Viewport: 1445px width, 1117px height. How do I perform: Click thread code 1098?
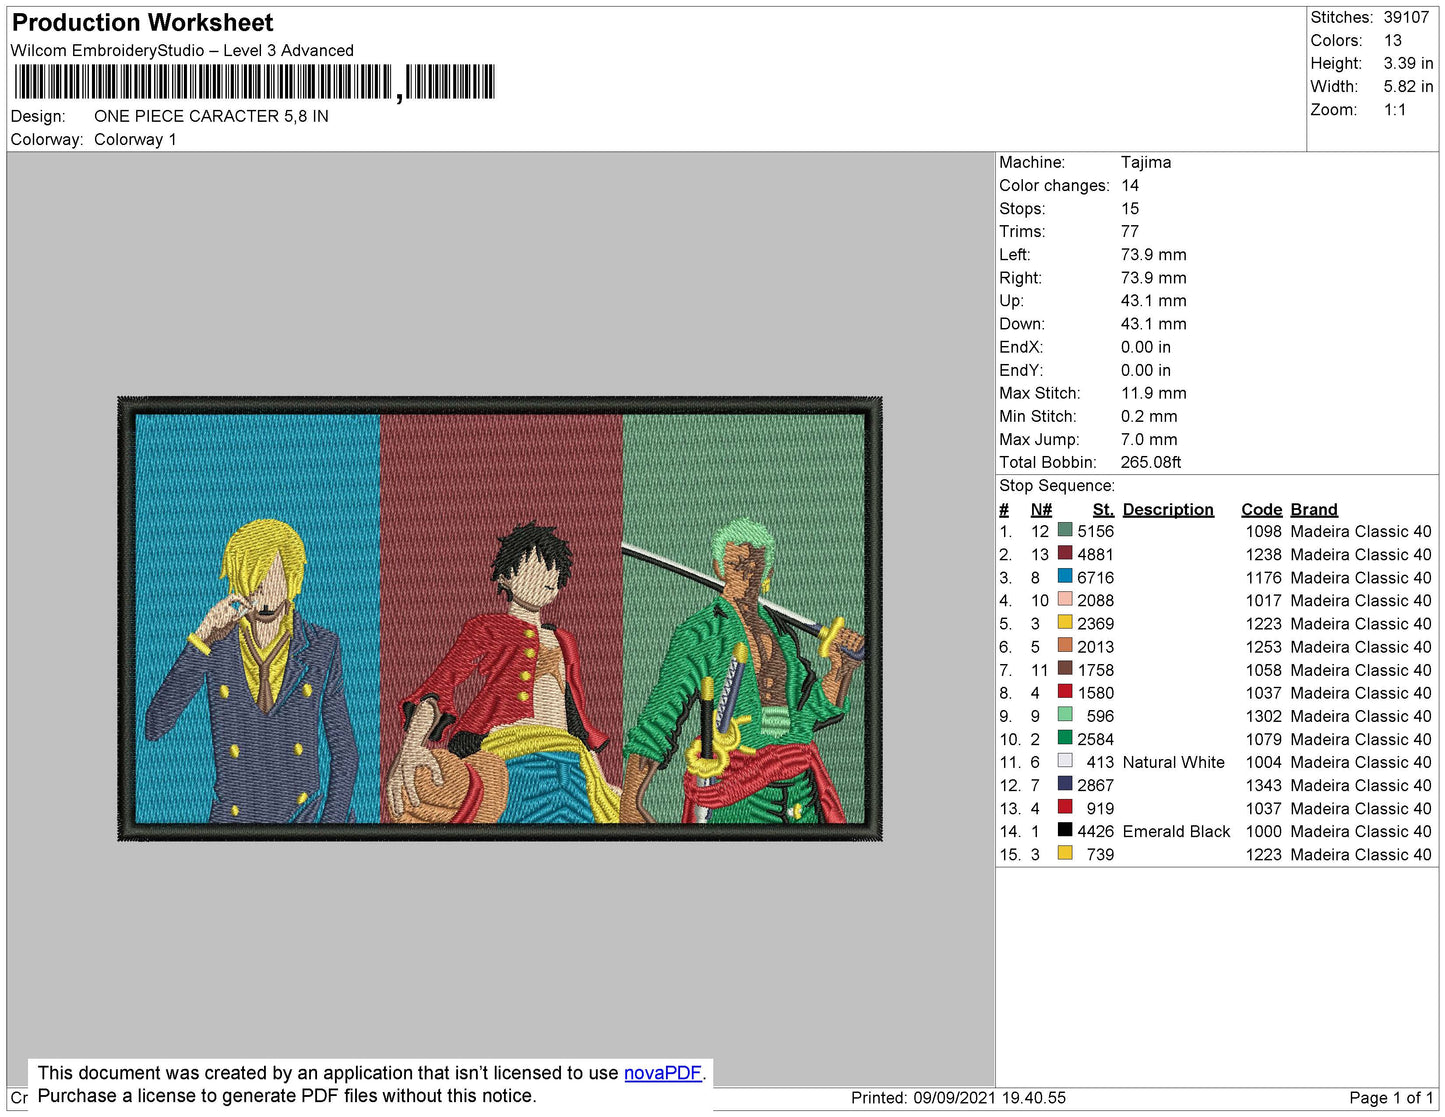point(1263,531)
